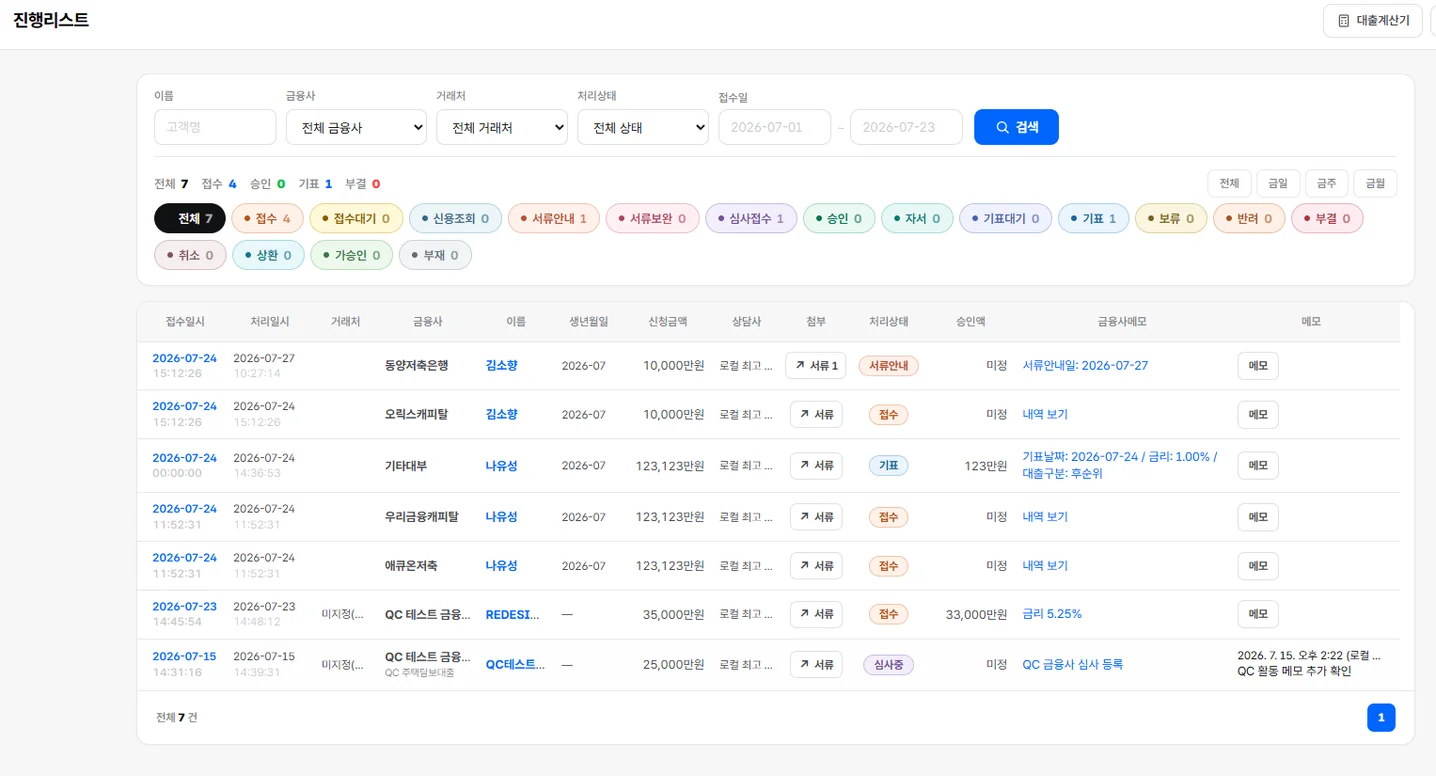Open 메모 button for 동양저축은행 row

coord(1258,366)
